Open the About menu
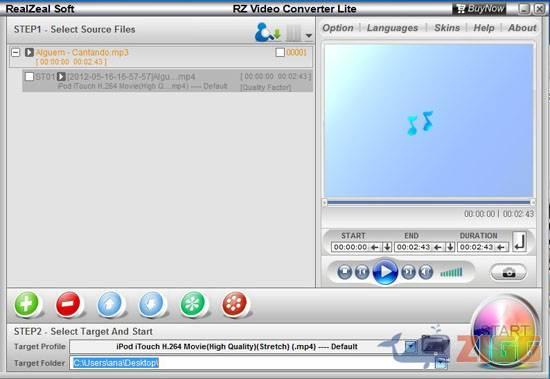Viewport: 550px width, 379px height. point(522,28)
